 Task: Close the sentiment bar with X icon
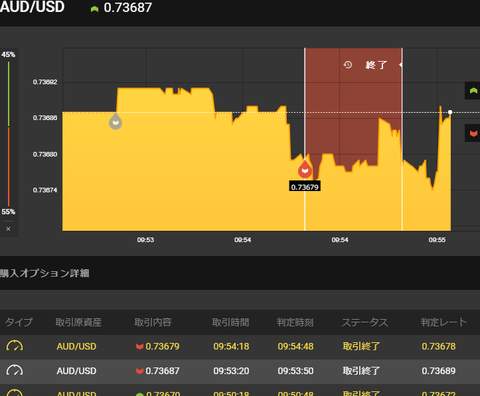tap(8, 229)
